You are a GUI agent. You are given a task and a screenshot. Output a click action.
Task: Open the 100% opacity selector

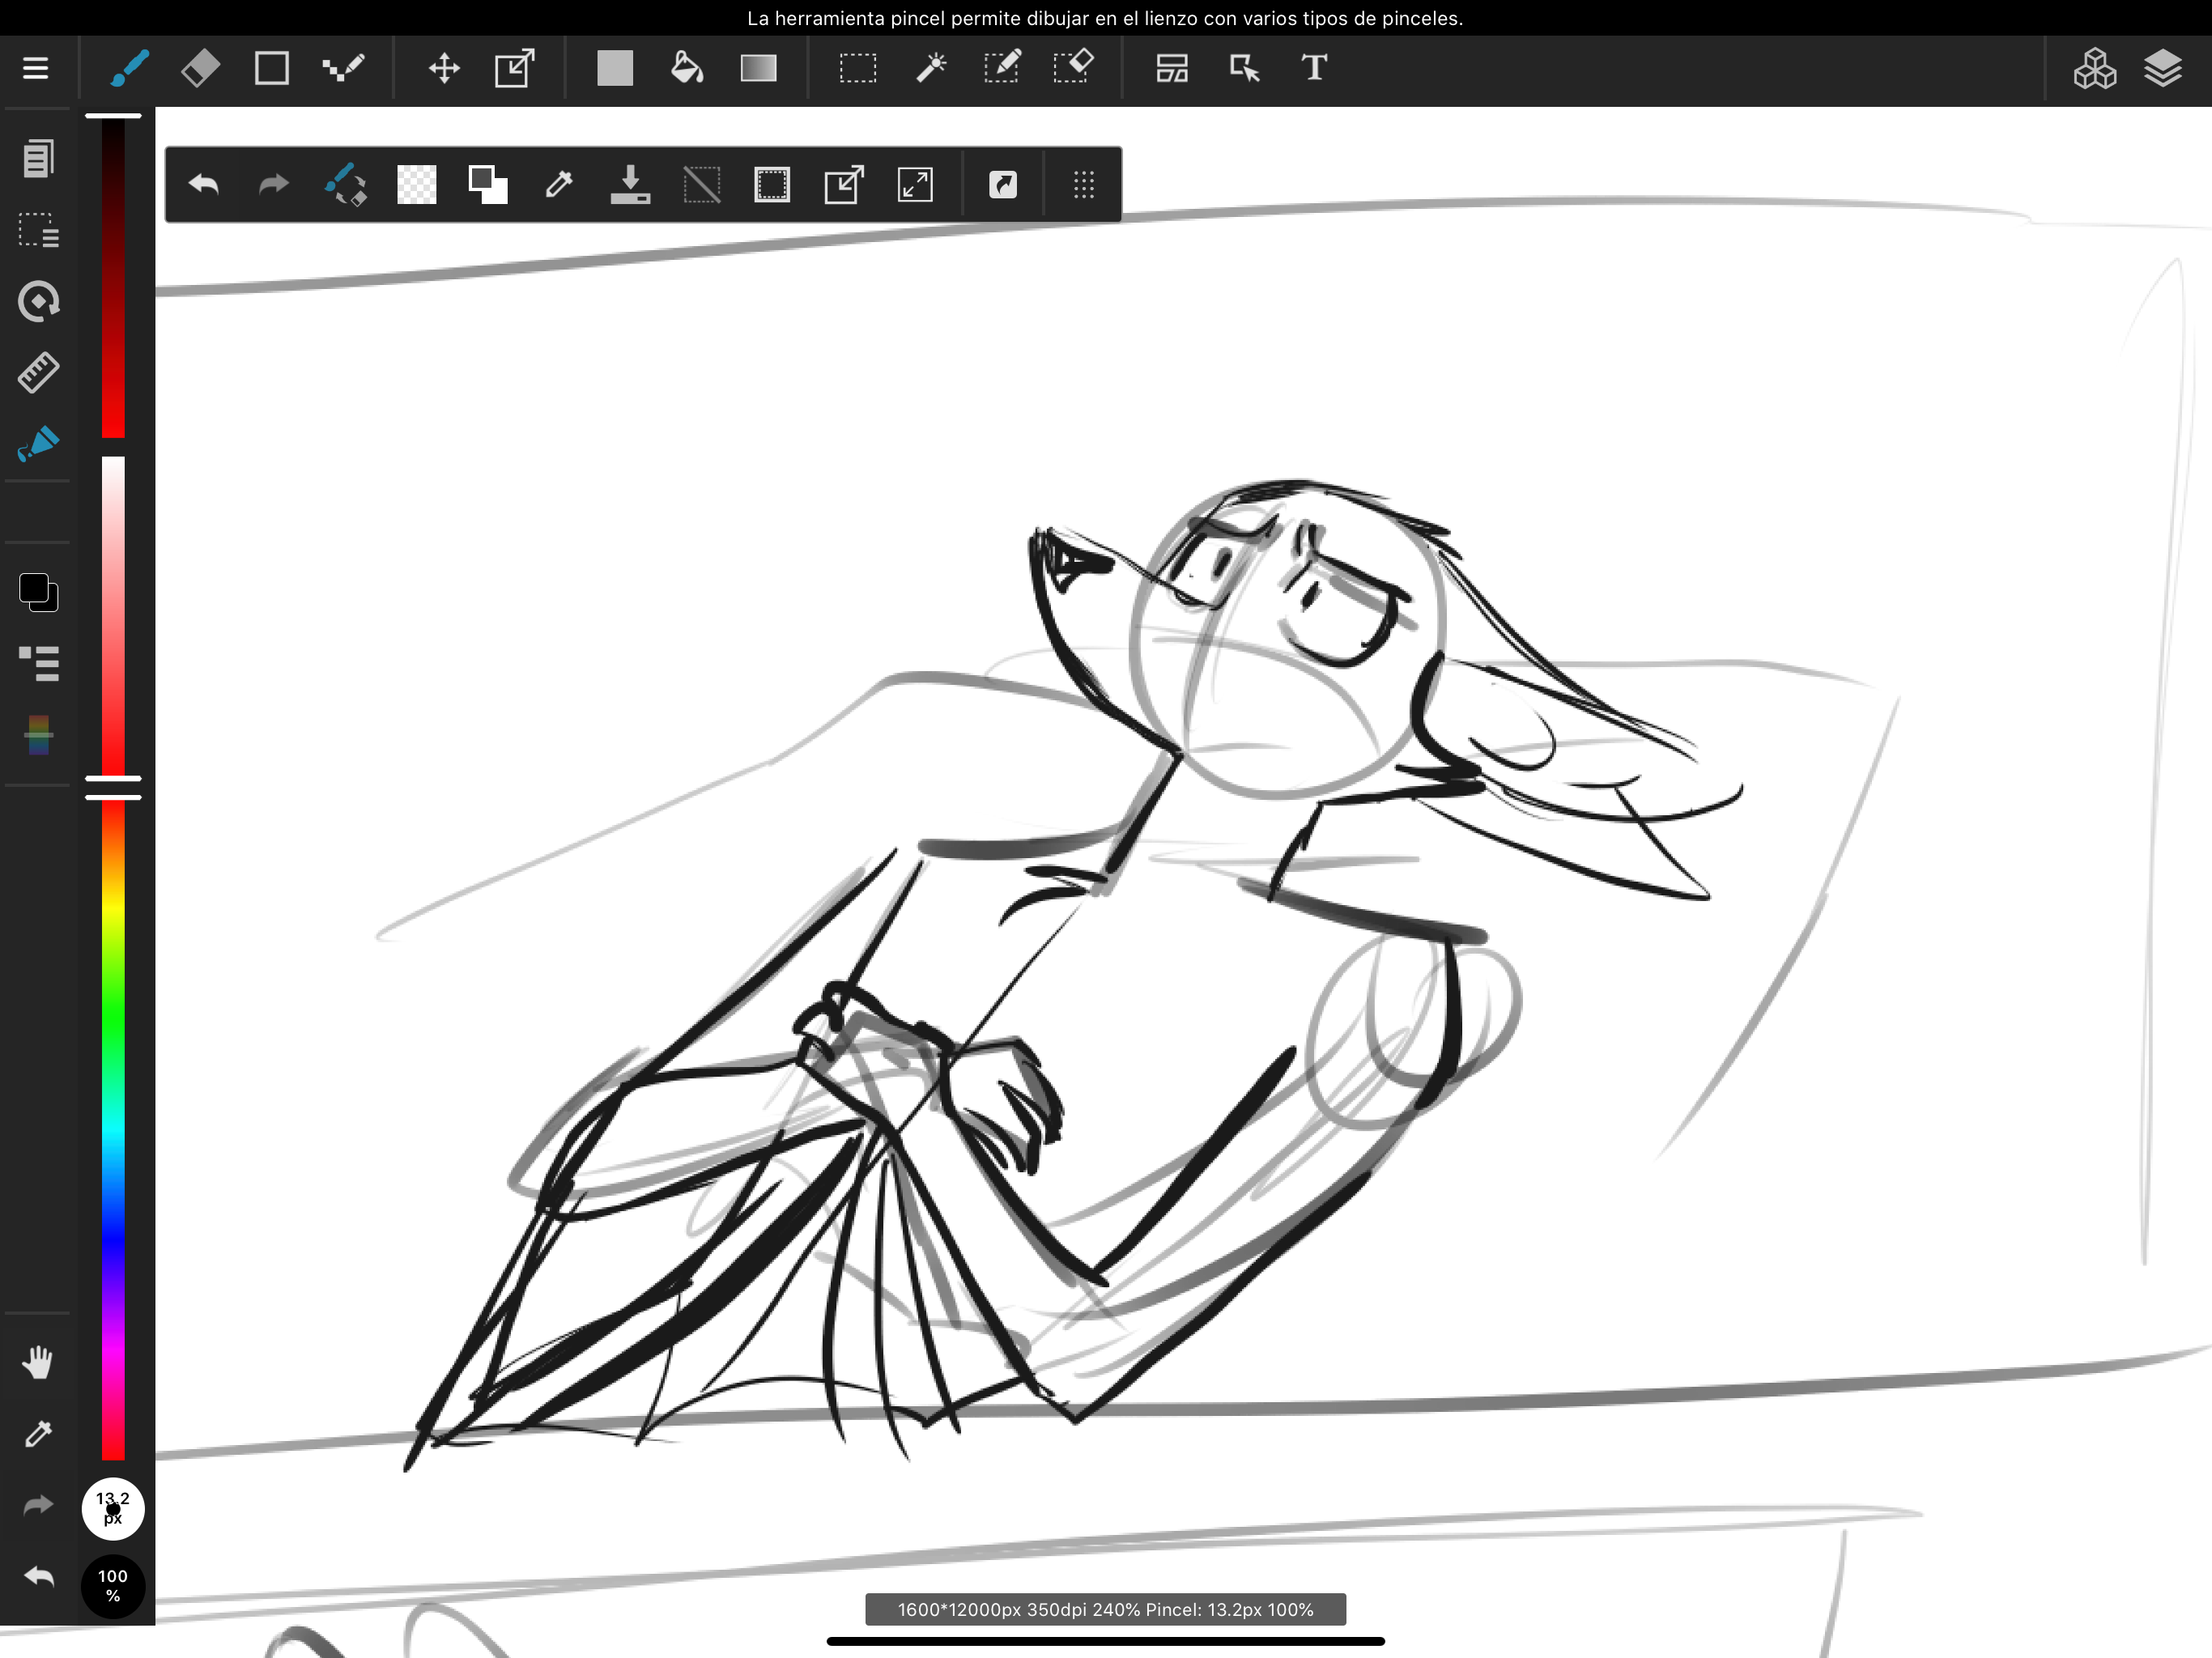tap(113, 1586)
